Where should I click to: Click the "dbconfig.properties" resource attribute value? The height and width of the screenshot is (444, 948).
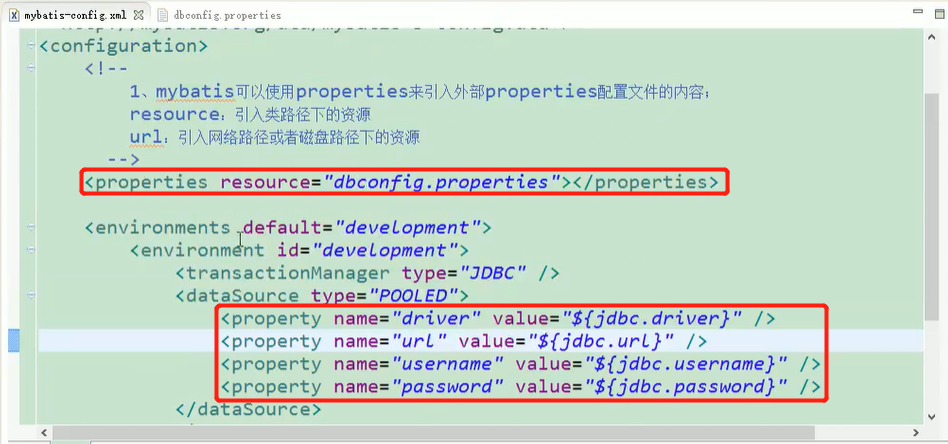pos(444,182)
